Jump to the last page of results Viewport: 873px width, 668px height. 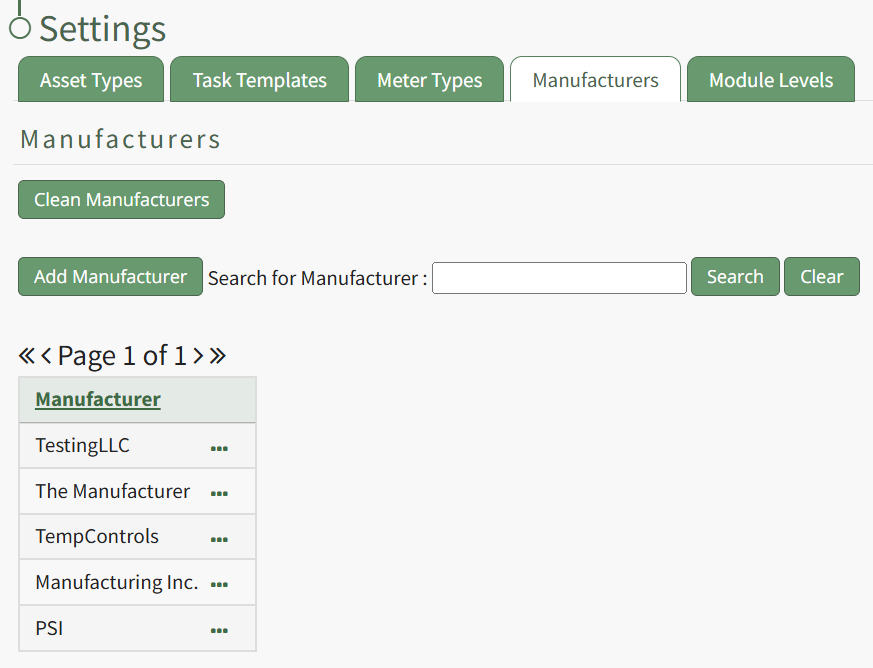click(x=218, y=355)
